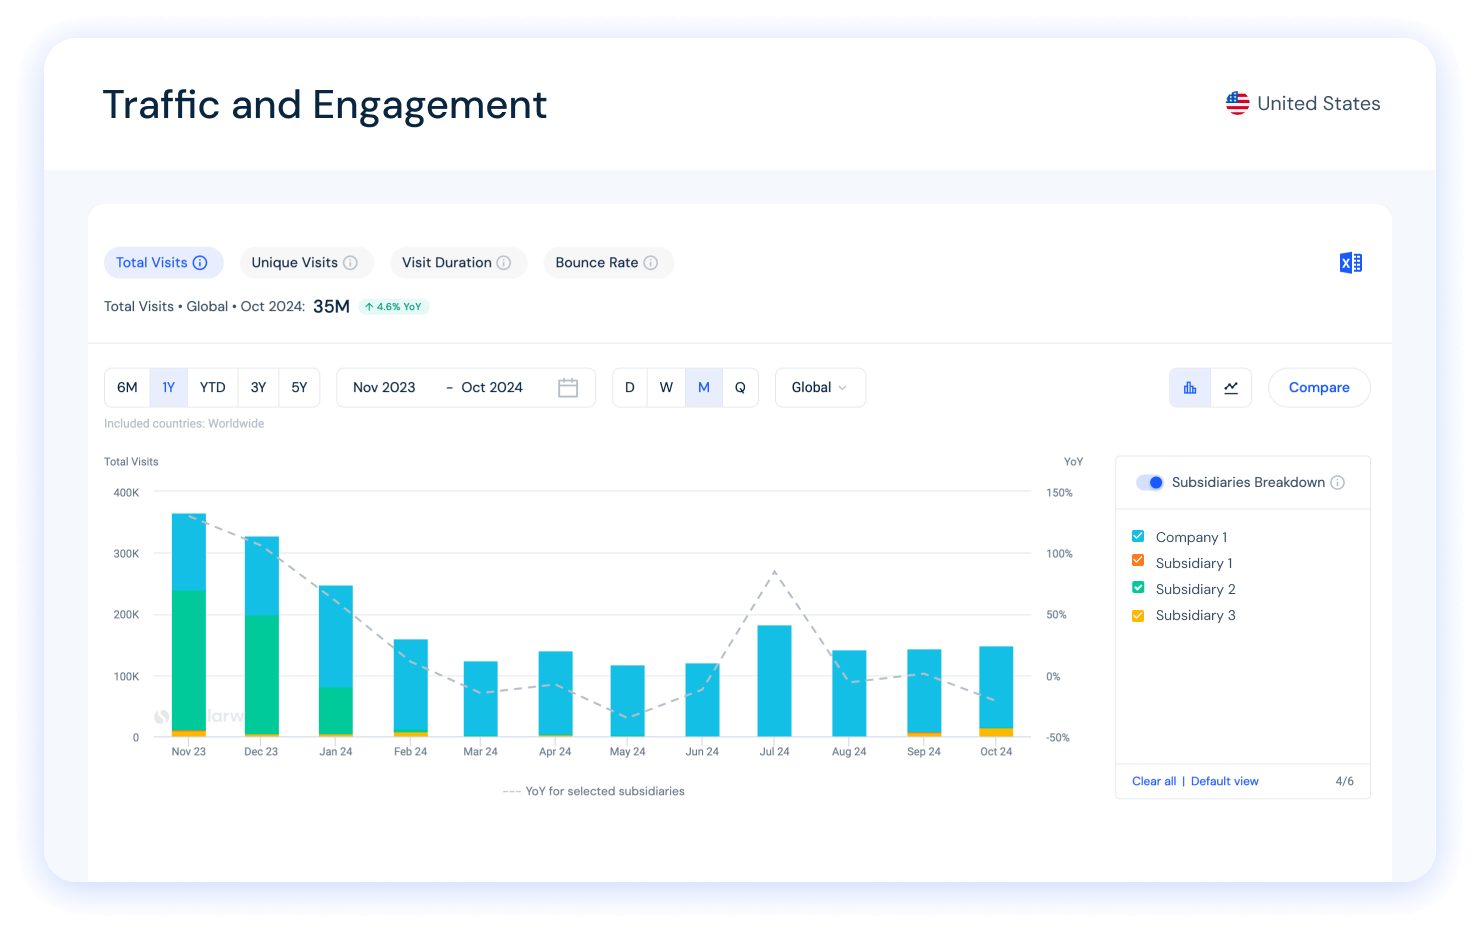The image size is (1478, 930).
Task: Uncheck Subsidiary 2 in the breakdown list
Action: coord(1137,588)
